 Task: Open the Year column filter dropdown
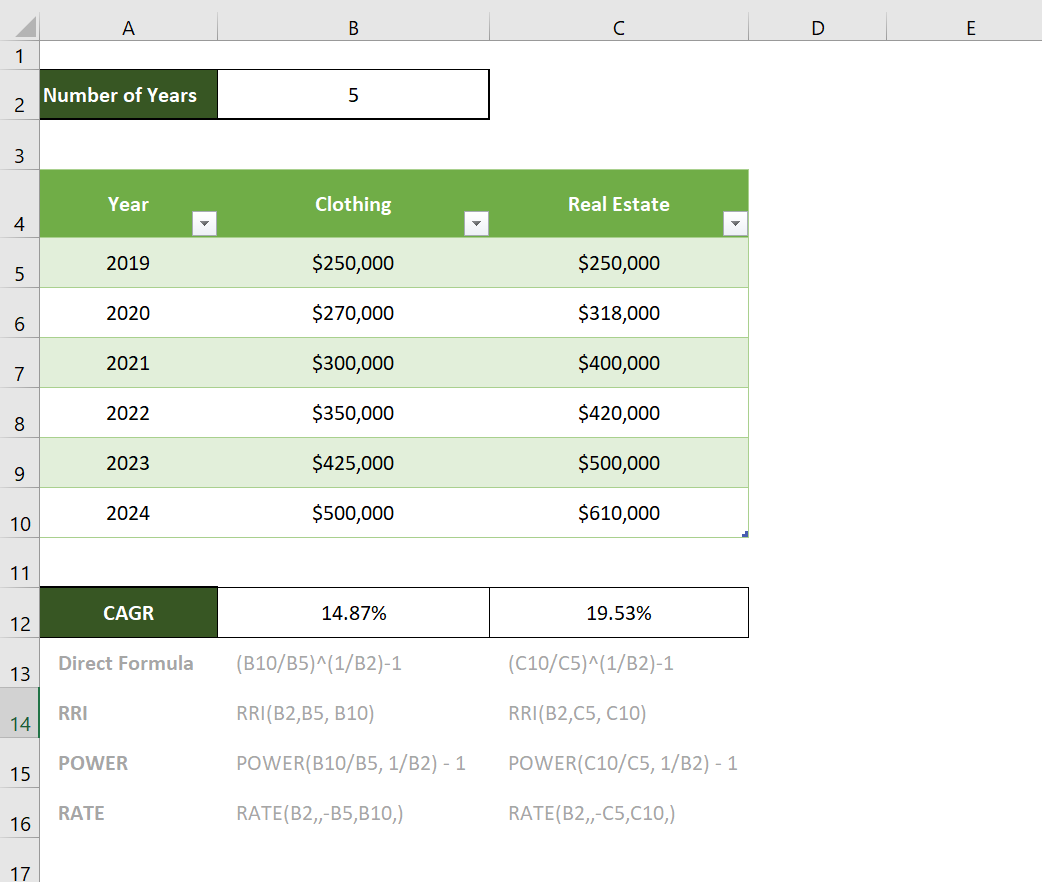(x=204, y=223)
